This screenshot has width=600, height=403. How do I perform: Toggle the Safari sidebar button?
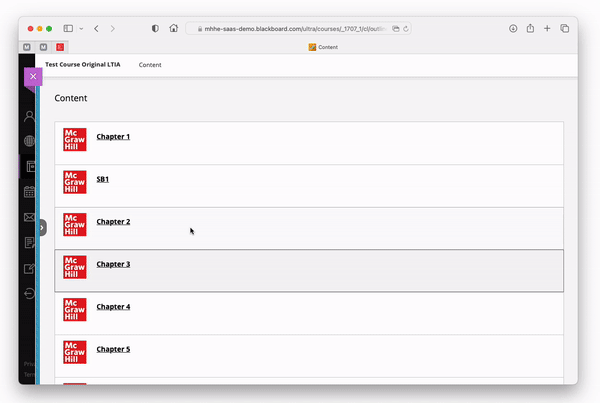coord(68,29)
